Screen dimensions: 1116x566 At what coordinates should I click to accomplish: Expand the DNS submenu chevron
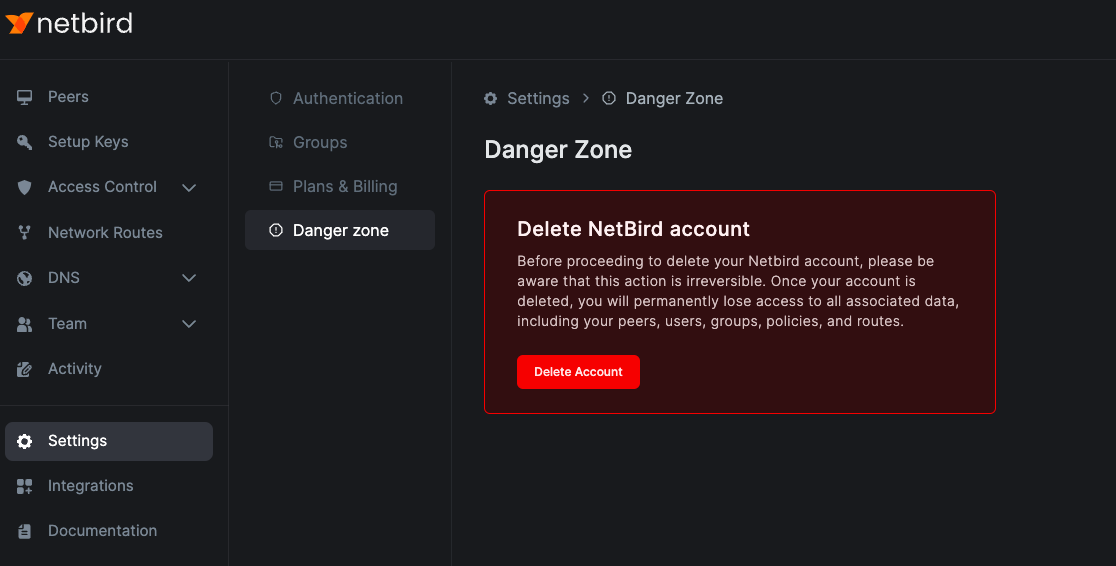pos(189,278)
